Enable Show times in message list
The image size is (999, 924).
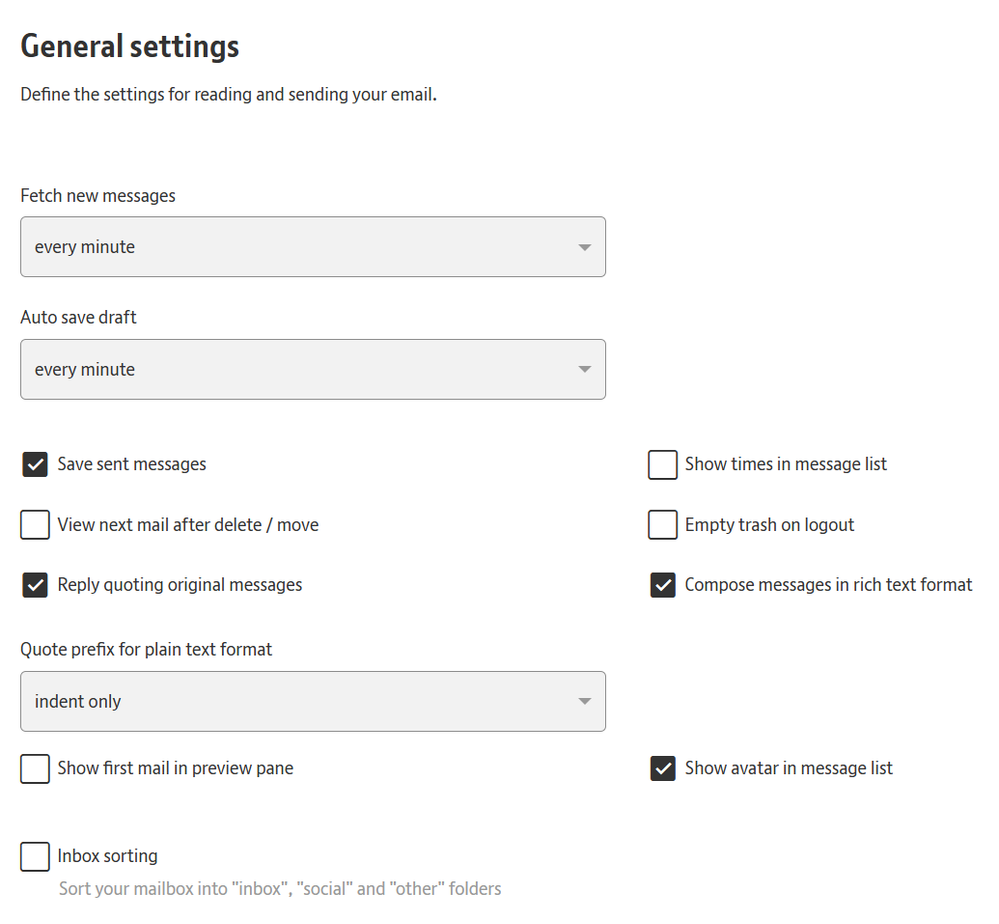663,465
